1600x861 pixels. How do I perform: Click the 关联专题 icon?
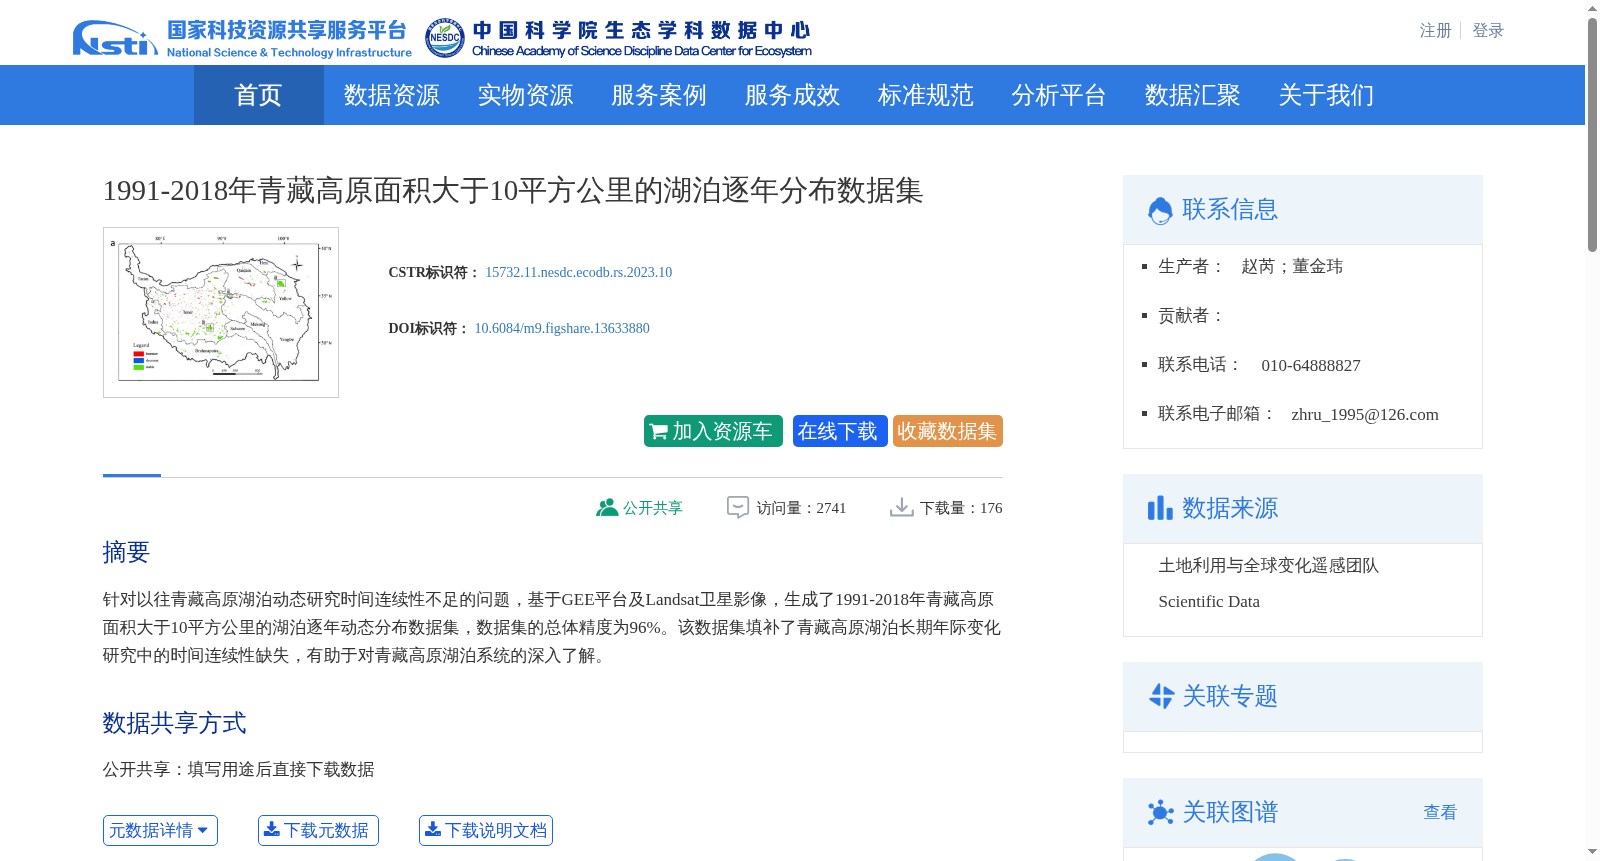1161,696
